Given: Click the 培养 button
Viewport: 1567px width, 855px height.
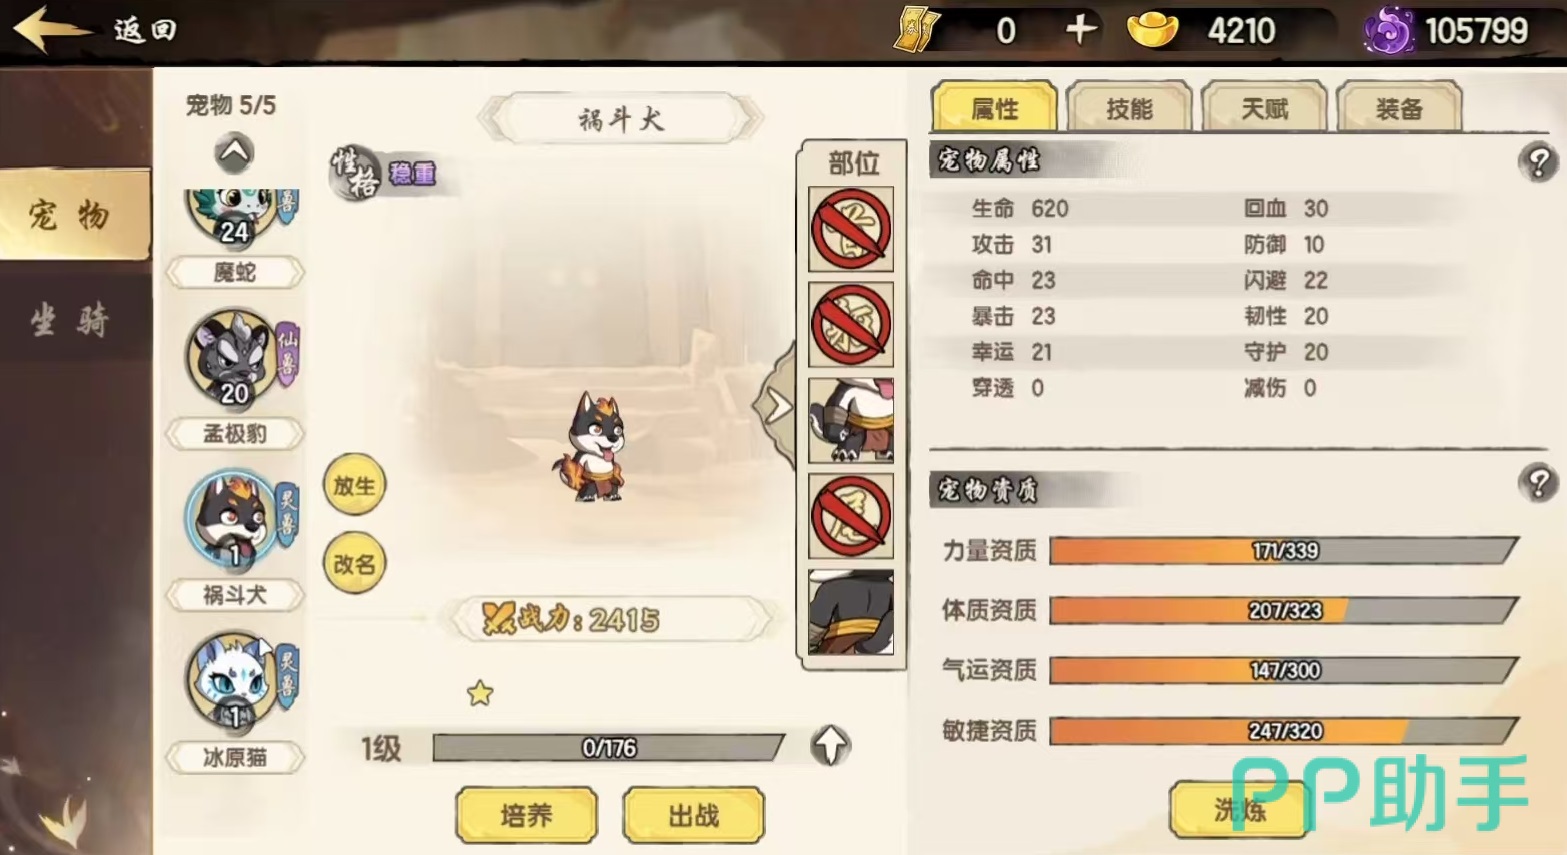Looking at the screenshot, I should pyautogui.click(x=527, y=815).
